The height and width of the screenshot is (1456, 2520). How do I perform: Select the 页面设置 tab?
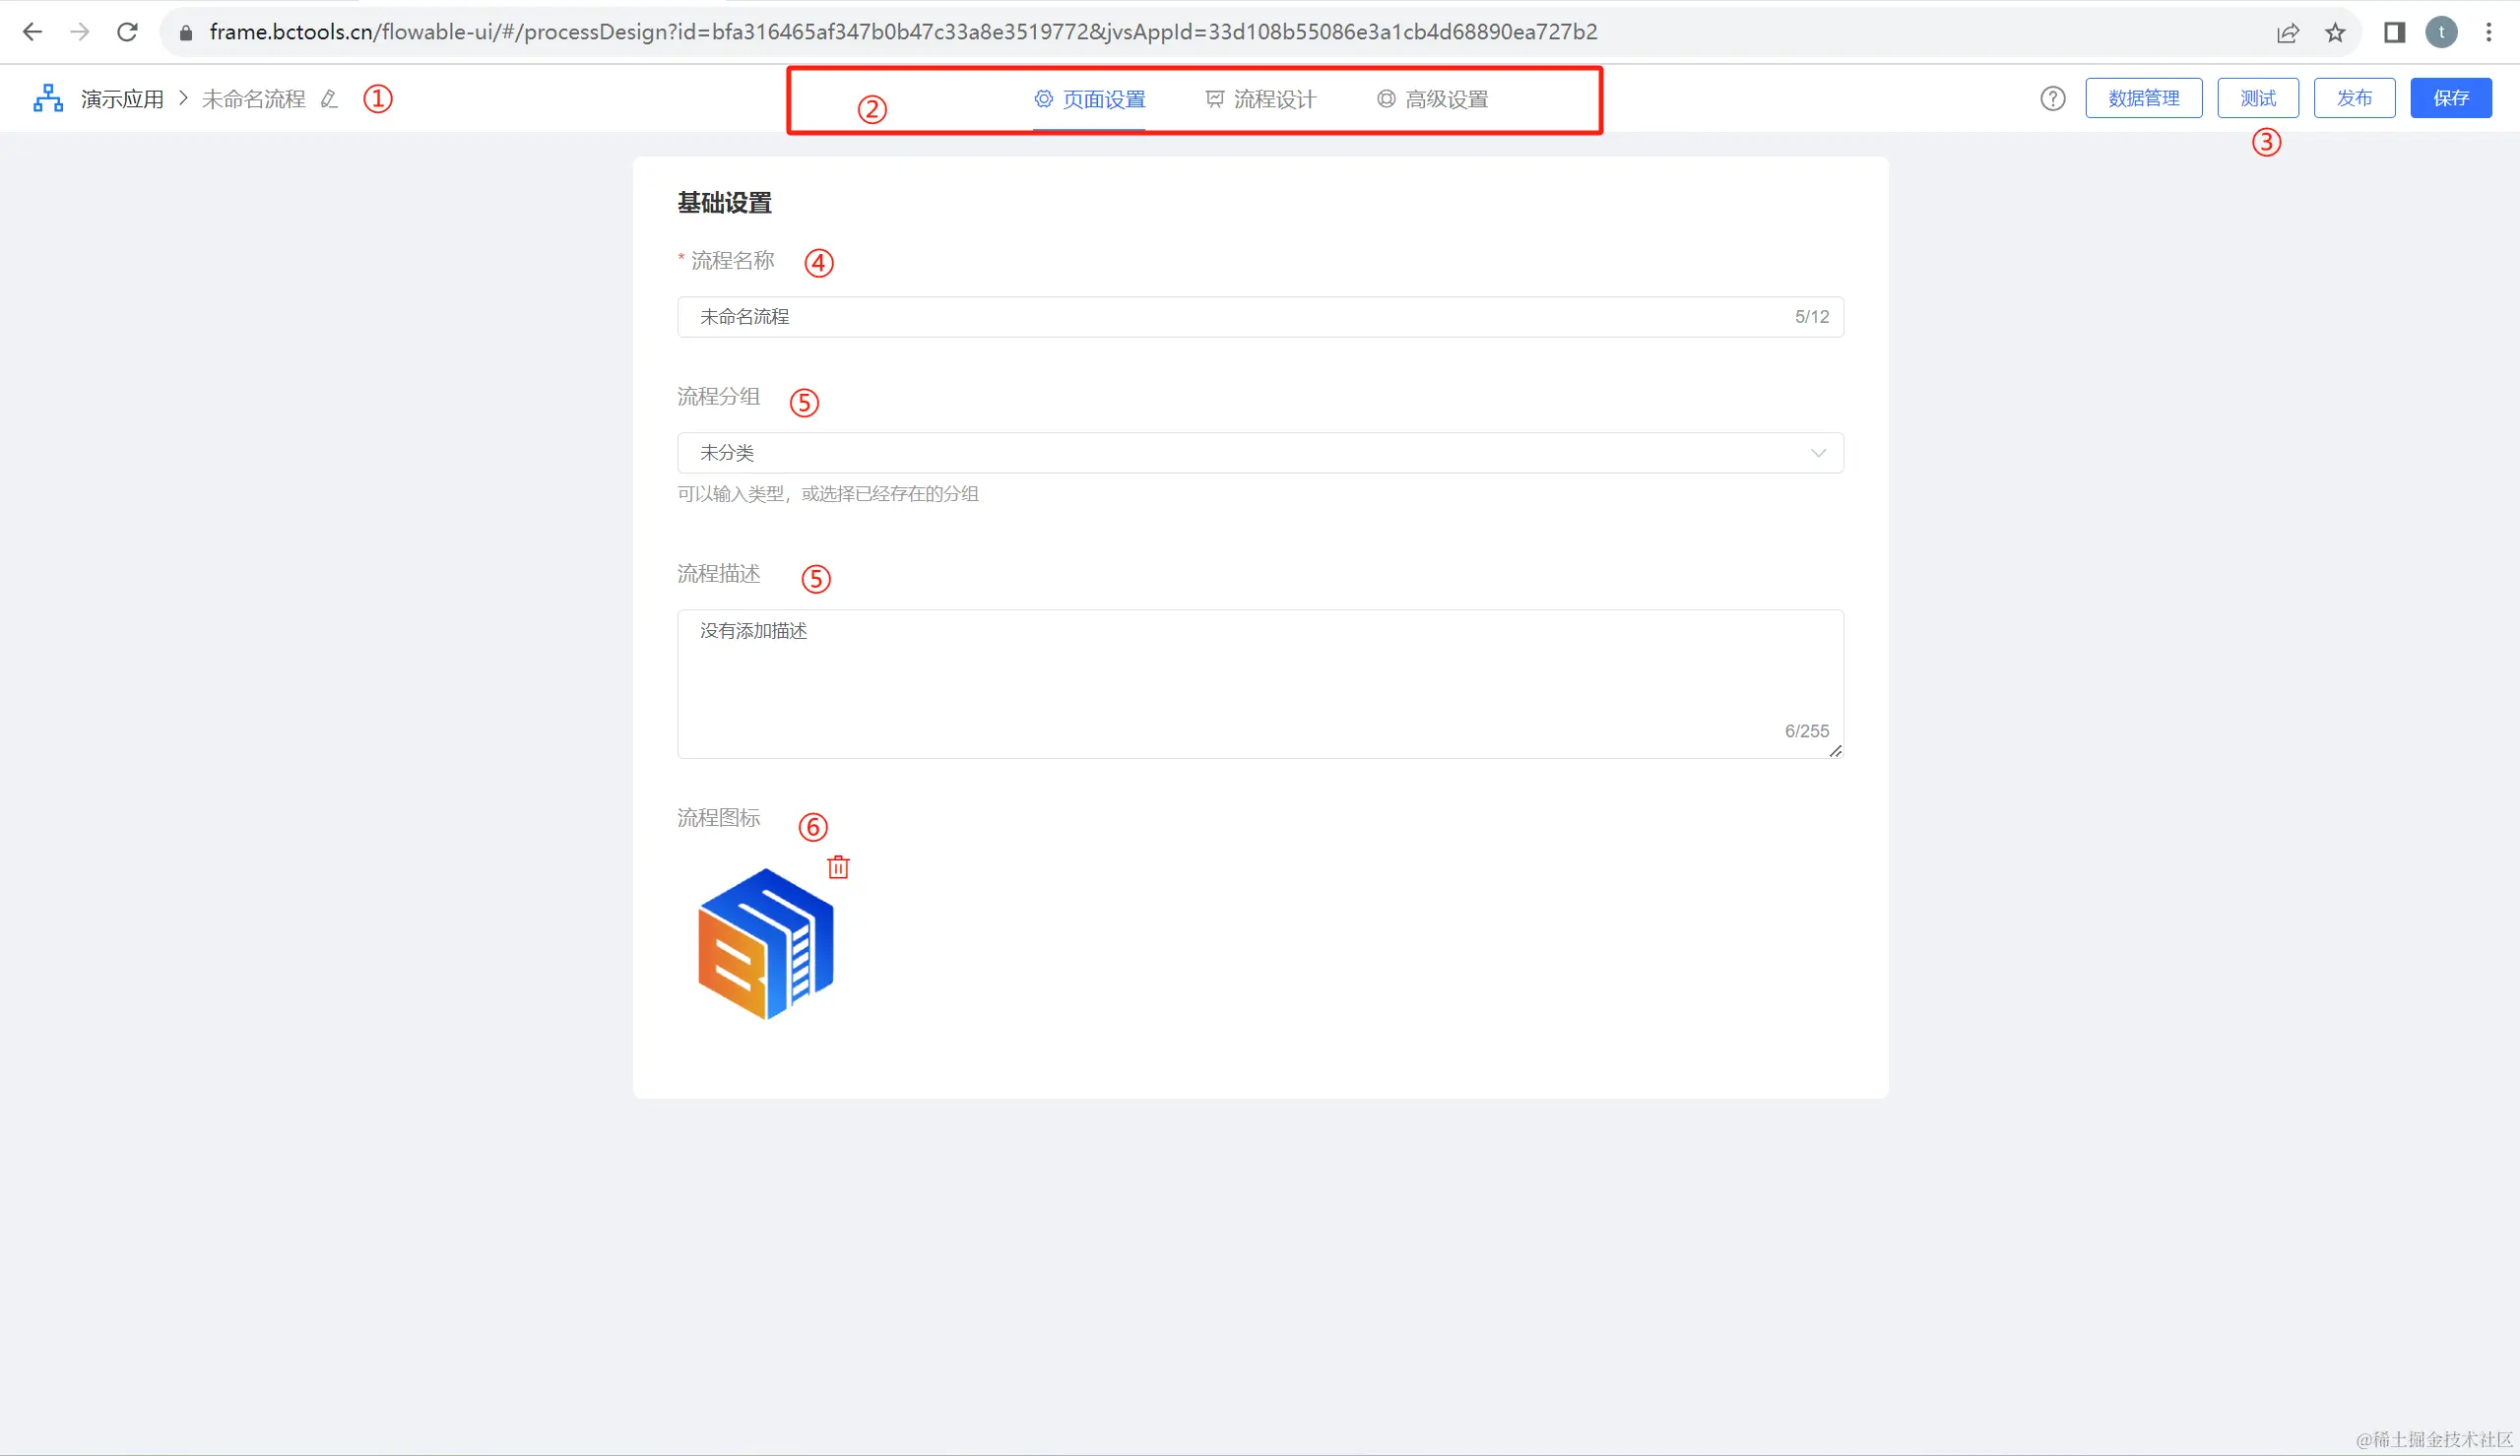point(1090,99)
